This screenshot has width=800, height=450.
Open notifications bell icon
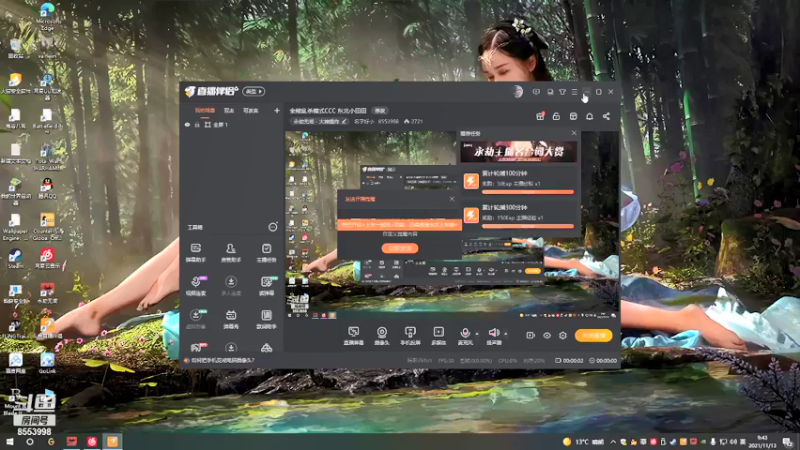(x=589, y=116)
